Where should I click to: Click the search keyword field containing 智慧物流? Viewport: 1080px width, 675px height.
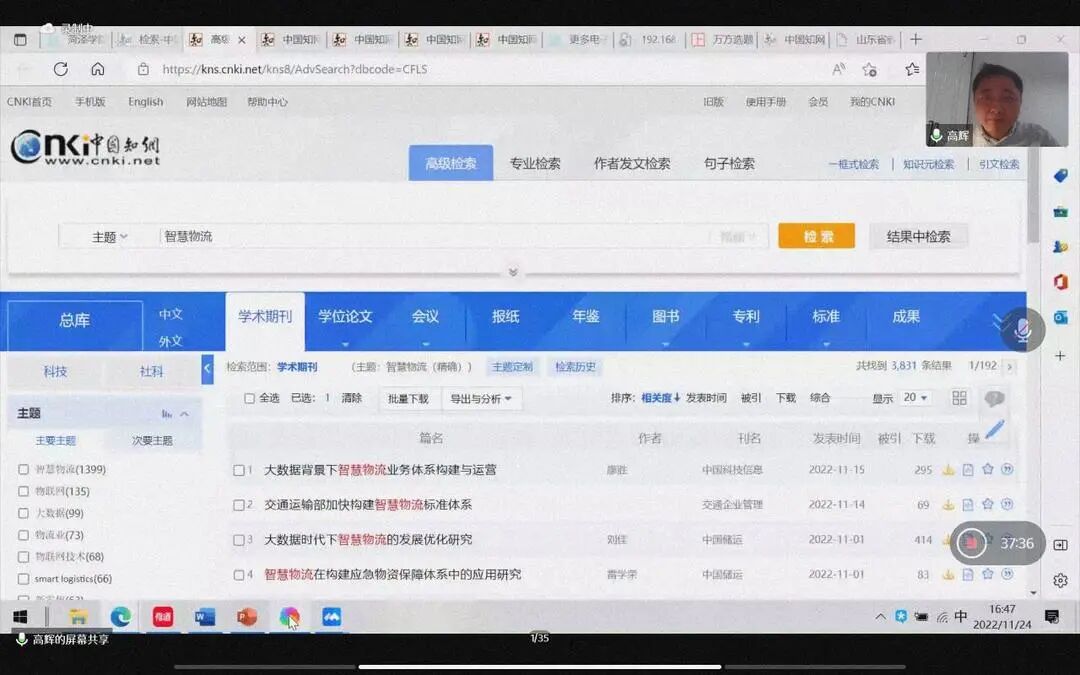click(x=434, y=237)
